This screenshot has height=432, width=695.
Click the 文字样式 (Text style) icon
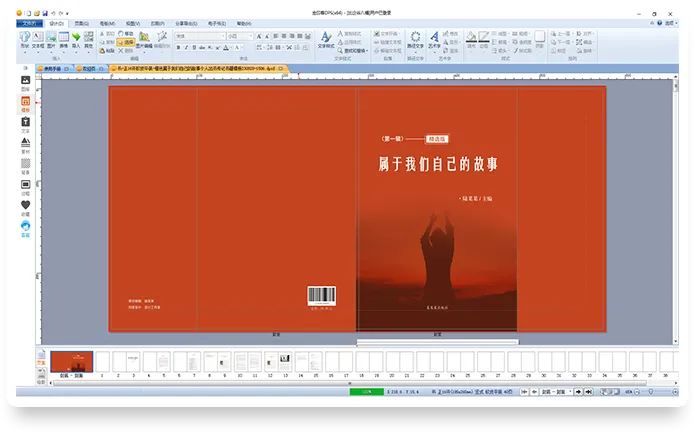tap(326, 39)
